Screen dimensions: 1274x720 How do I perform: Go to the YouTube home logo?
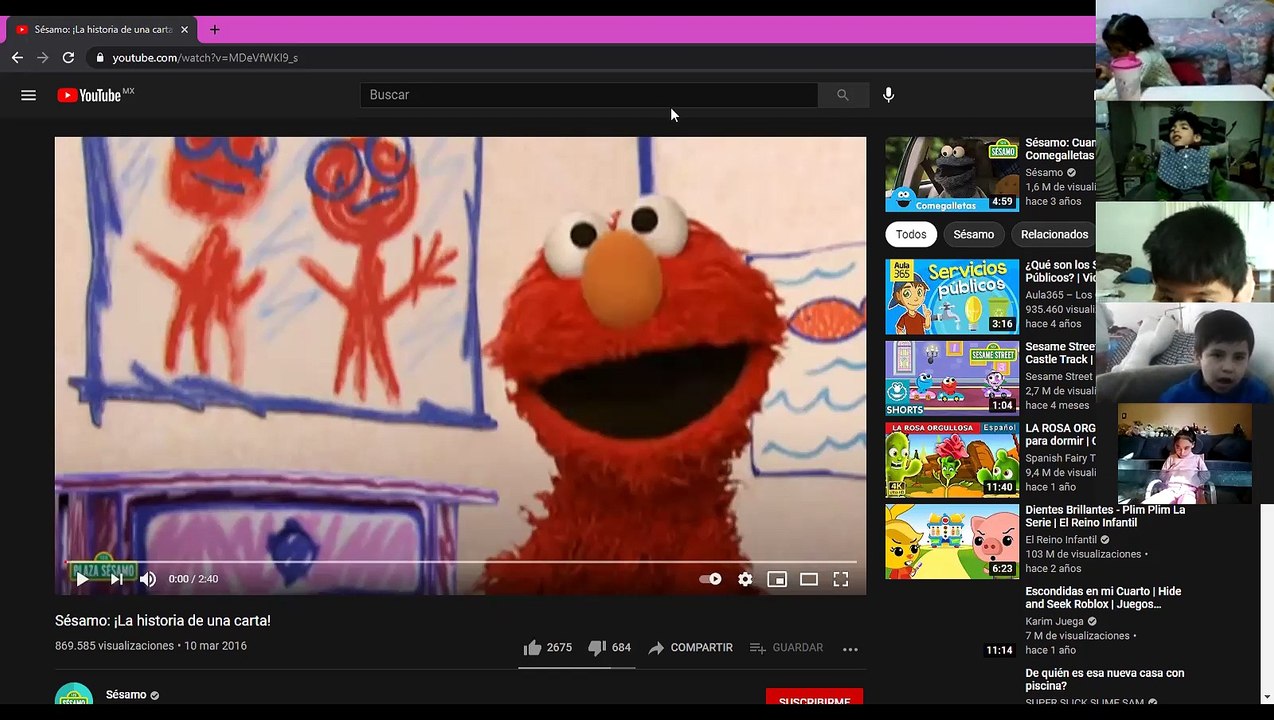tap(95, 95)
